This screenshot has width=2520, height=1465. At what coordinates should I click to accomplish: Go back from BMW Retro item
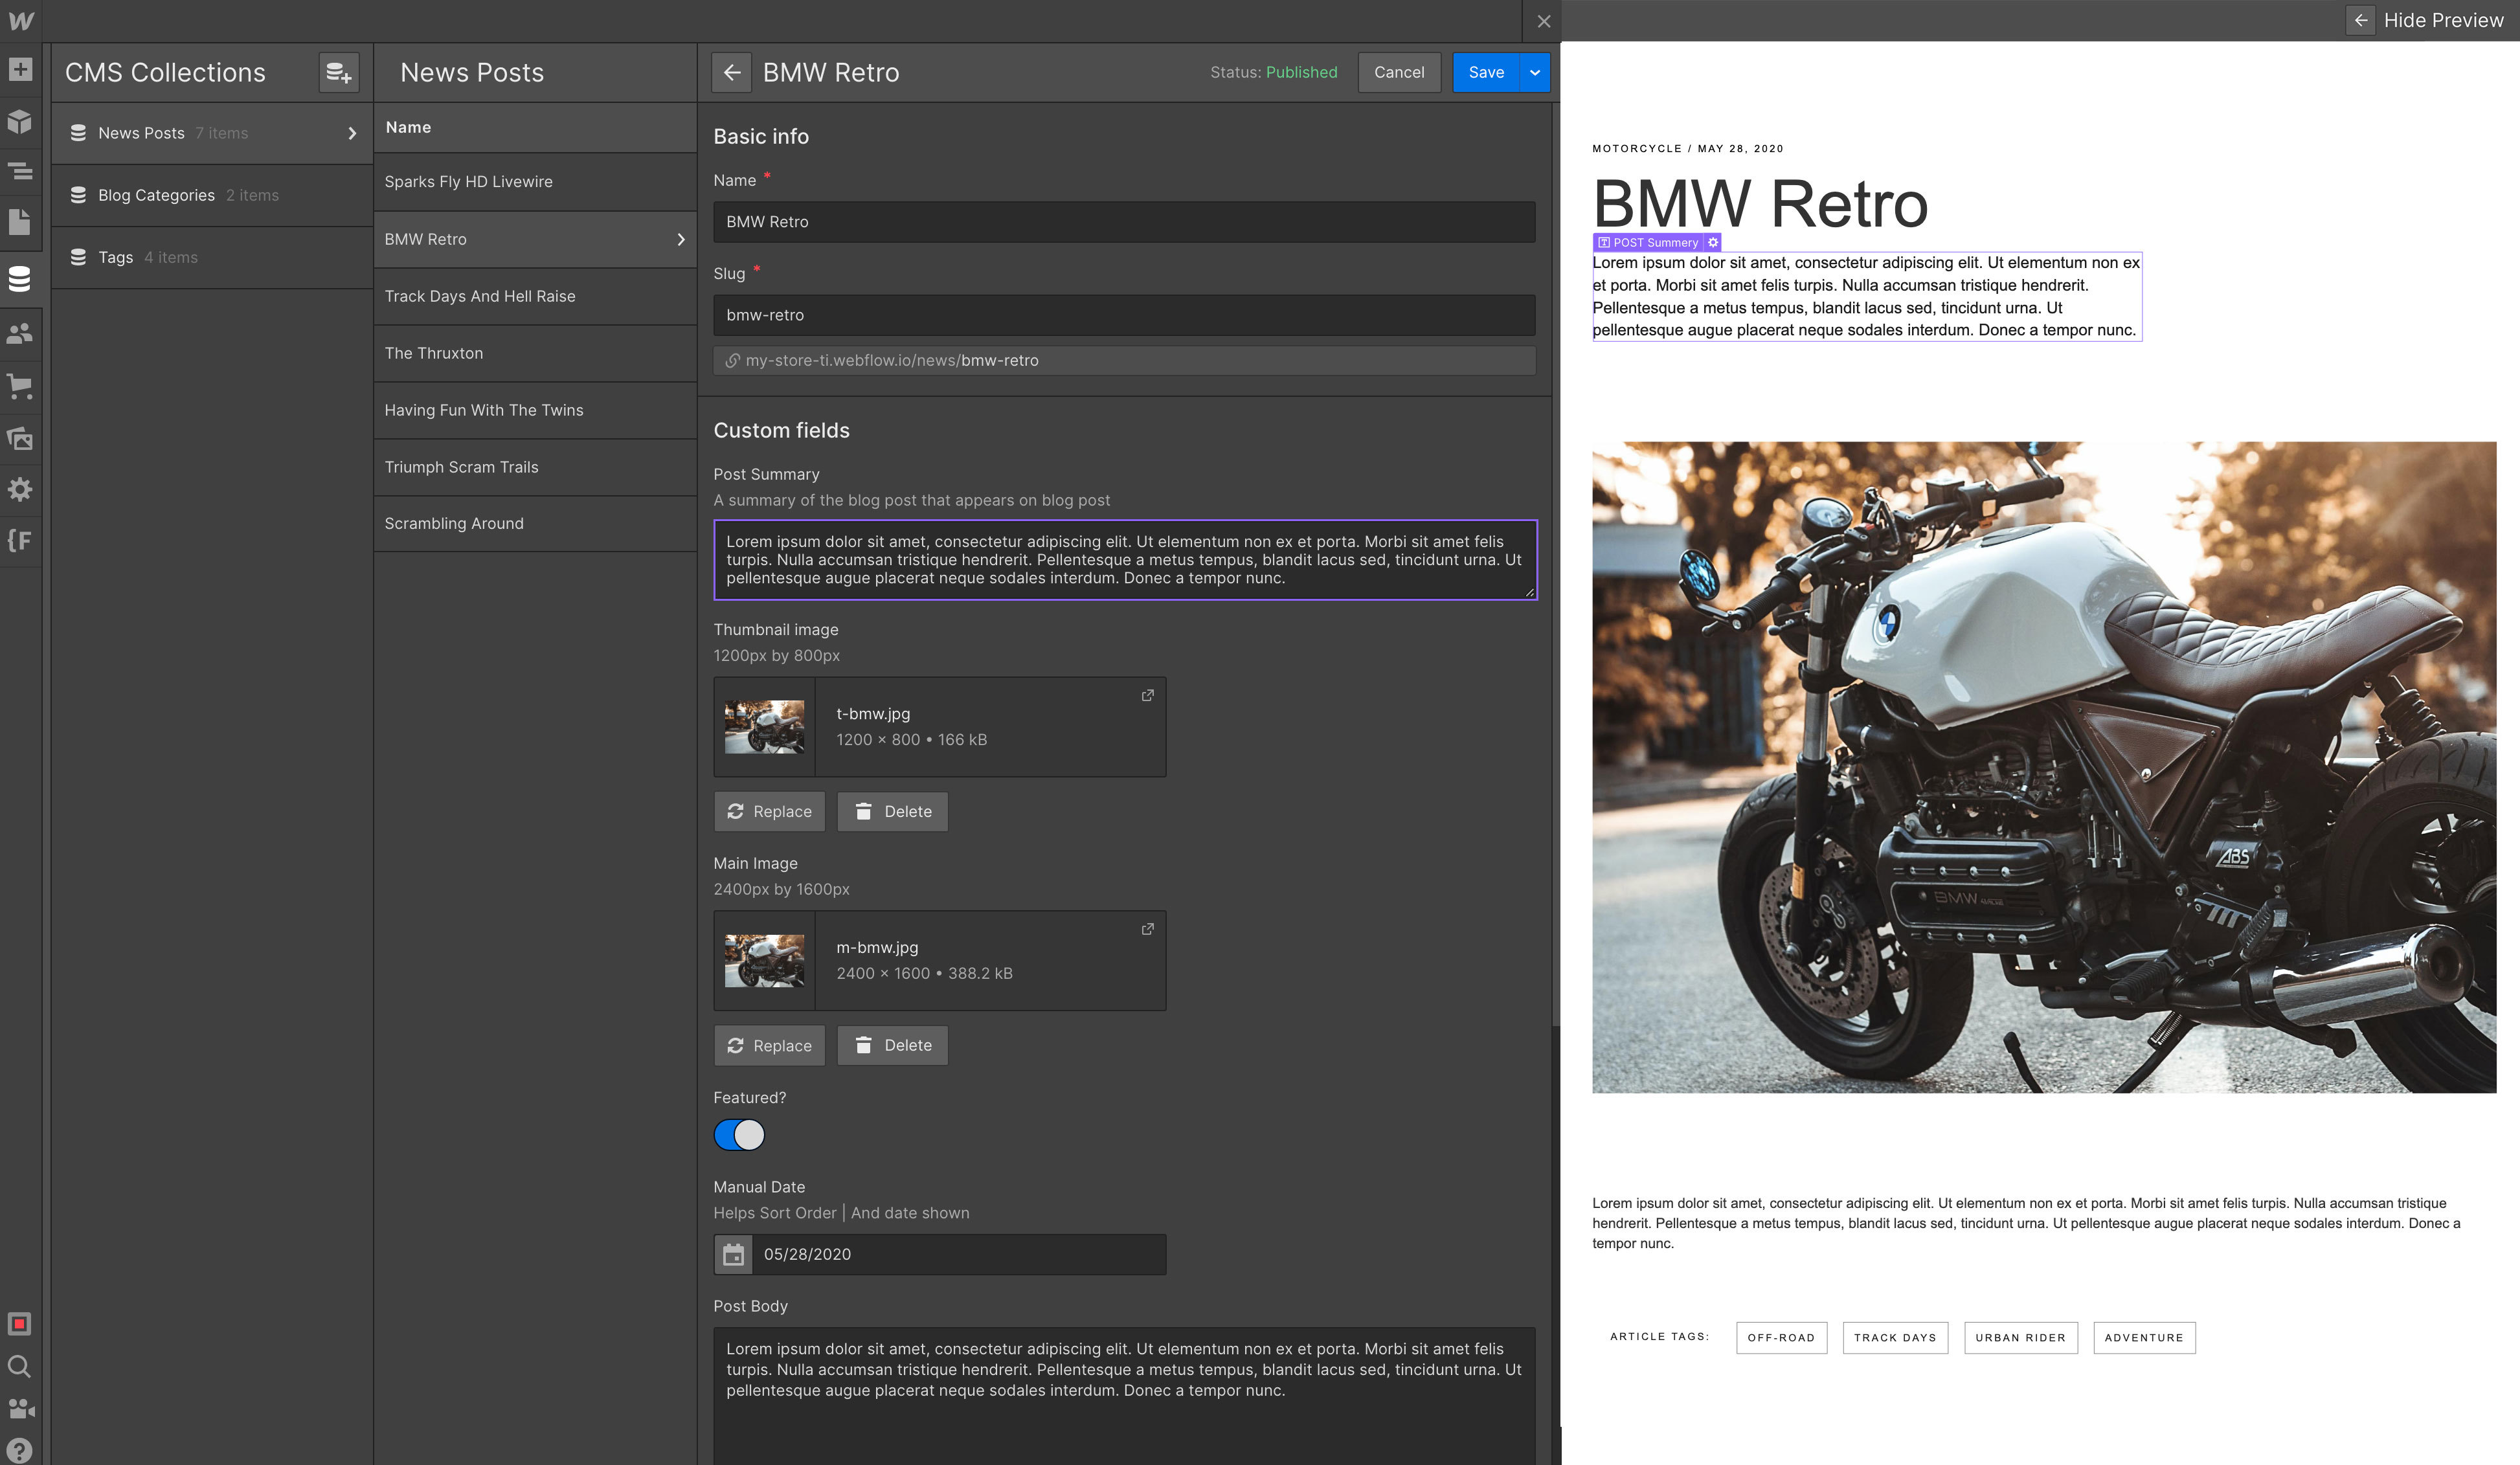[731, 73]
